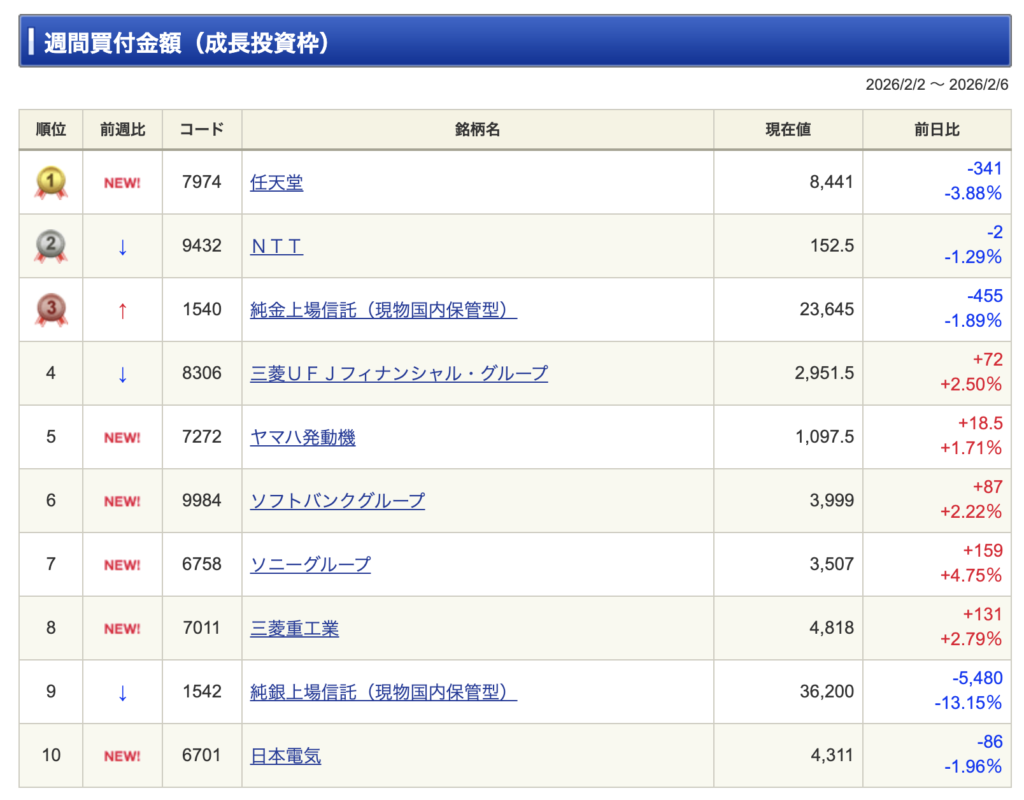Click the red up arrow for code 1540
The width and height of the screenshot is (1024, 800).
tap(122, 310)
